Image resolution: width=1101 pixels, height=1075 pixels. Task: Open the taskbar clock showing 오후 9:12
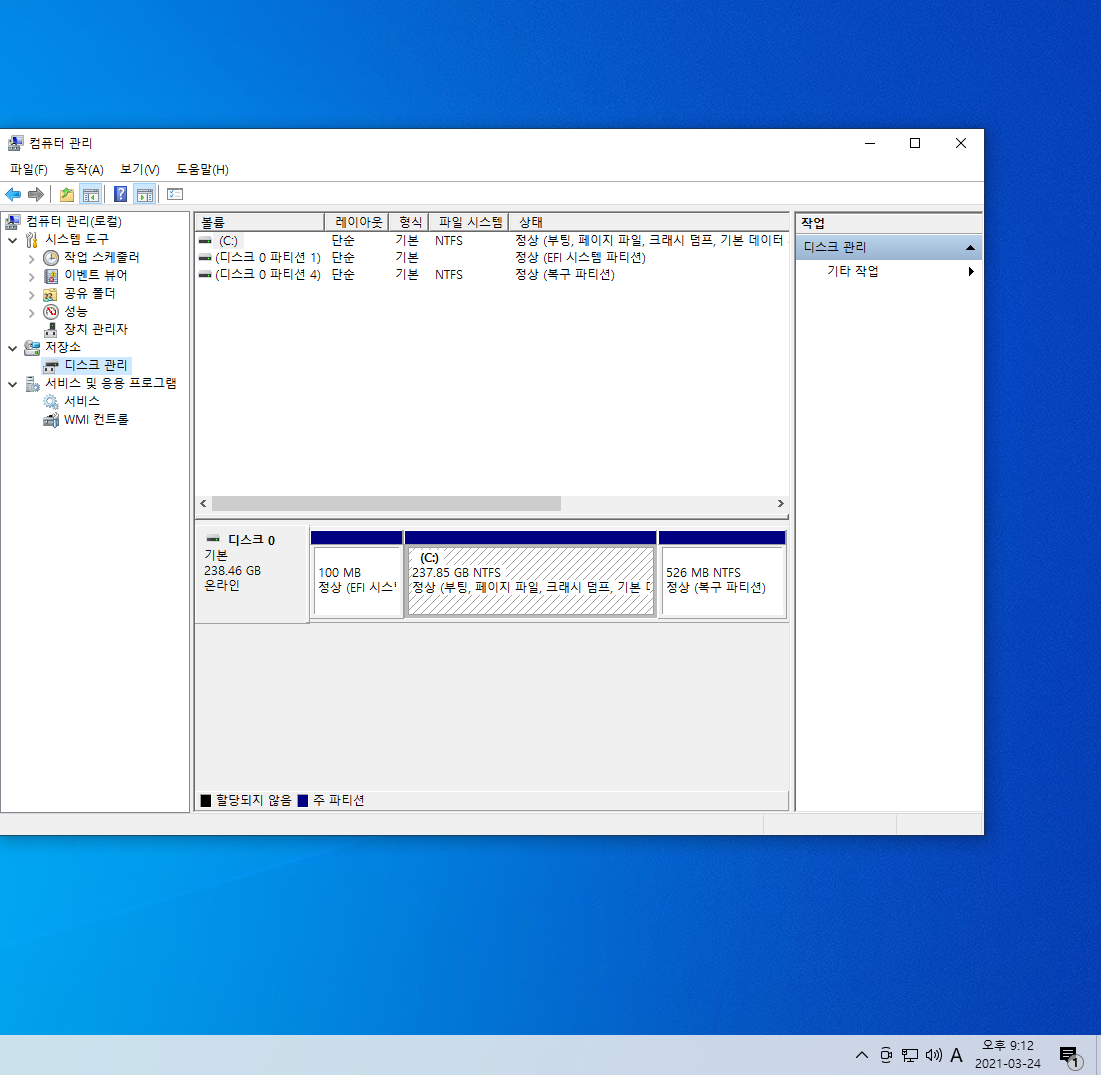[1008, 1055]
